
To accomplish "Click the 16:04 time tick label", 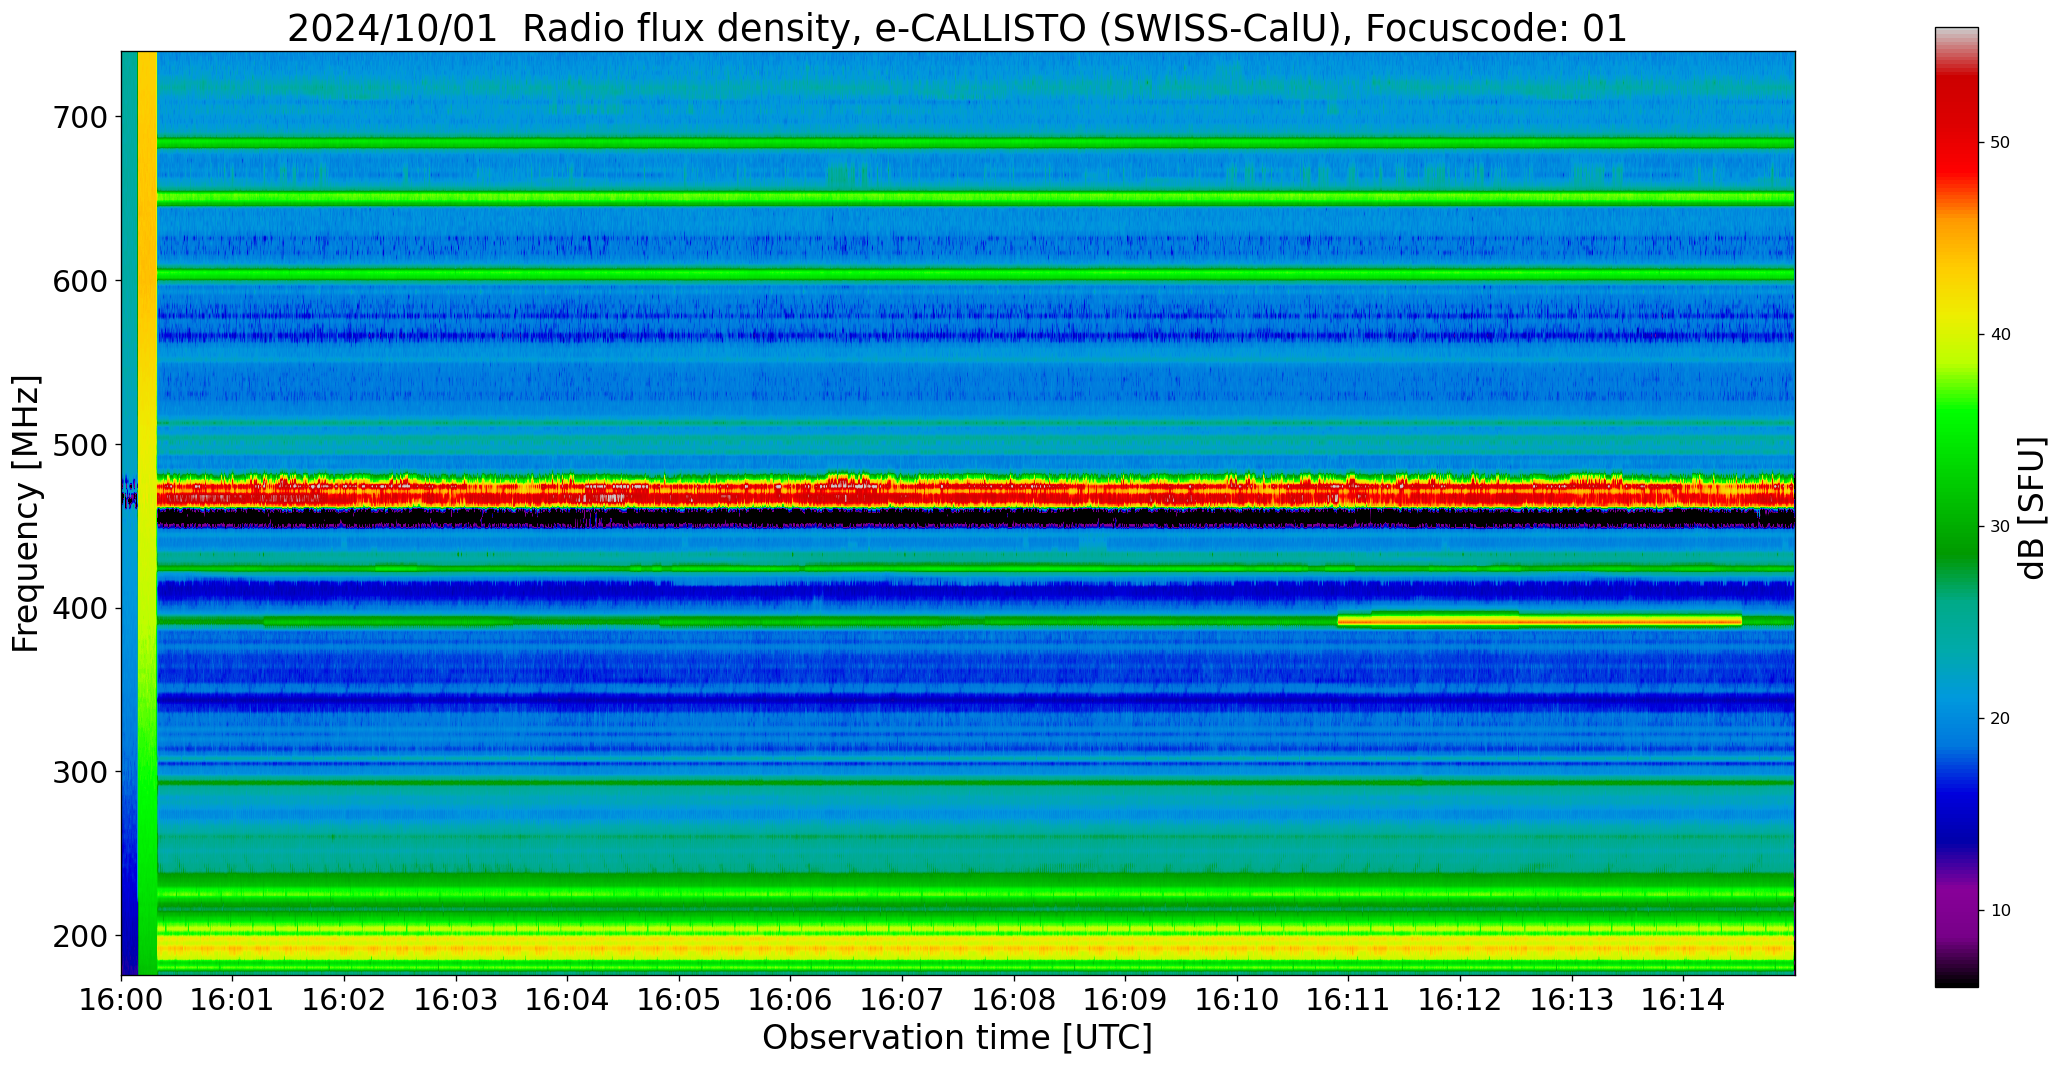I will (568, 1000).
